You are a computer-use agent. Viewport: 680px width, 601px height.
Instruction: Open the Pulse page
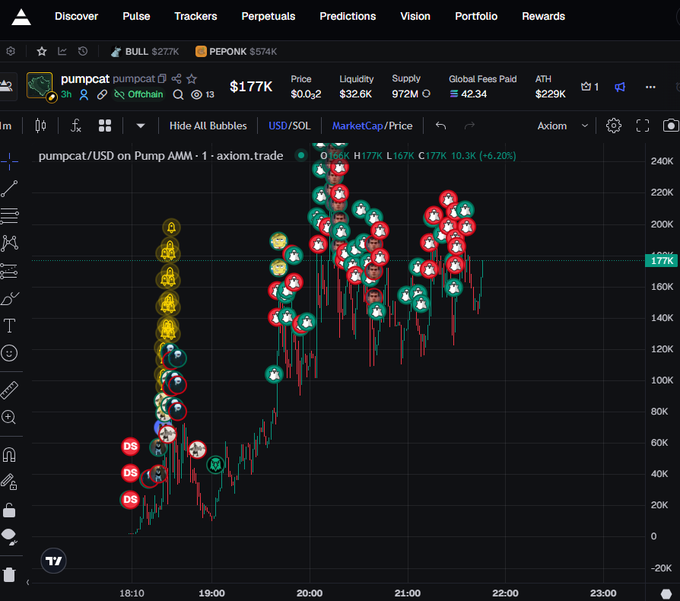point(136,16)
